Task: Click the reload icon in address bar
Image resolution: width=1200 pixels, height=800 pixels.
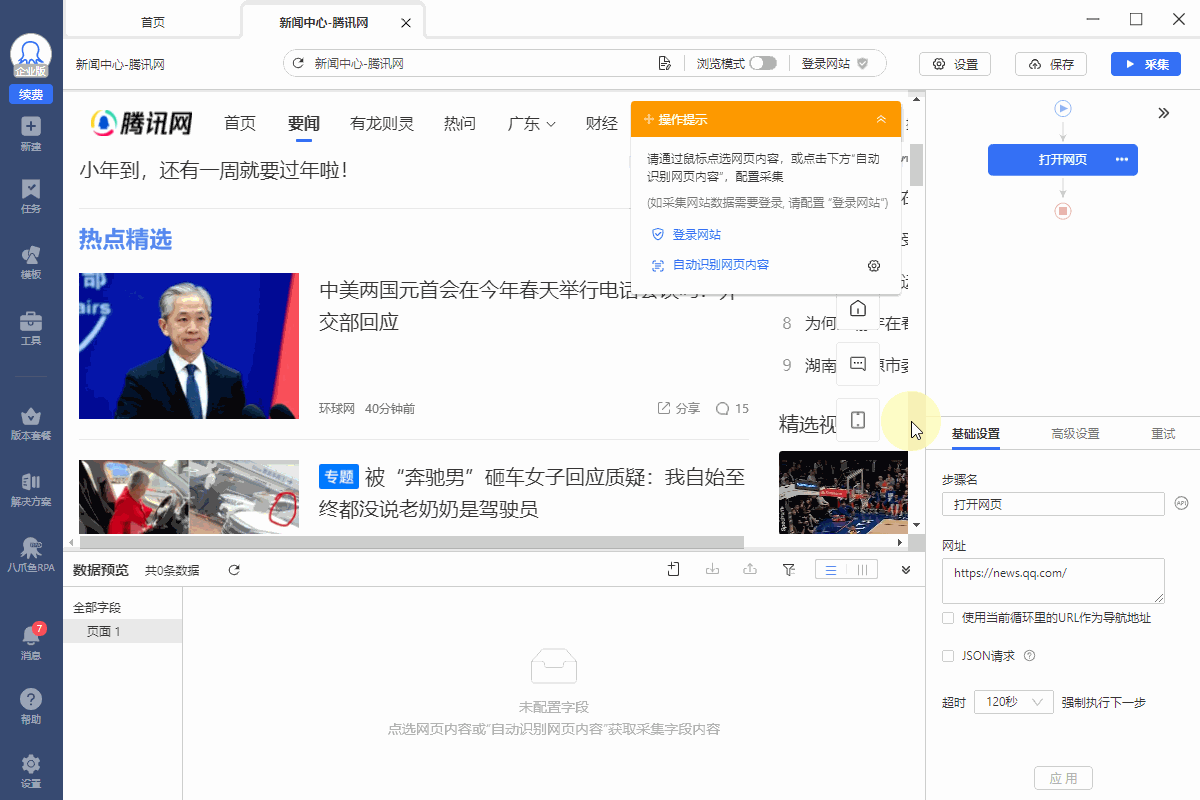Action: pyautogui.click(x=297, y=64)
